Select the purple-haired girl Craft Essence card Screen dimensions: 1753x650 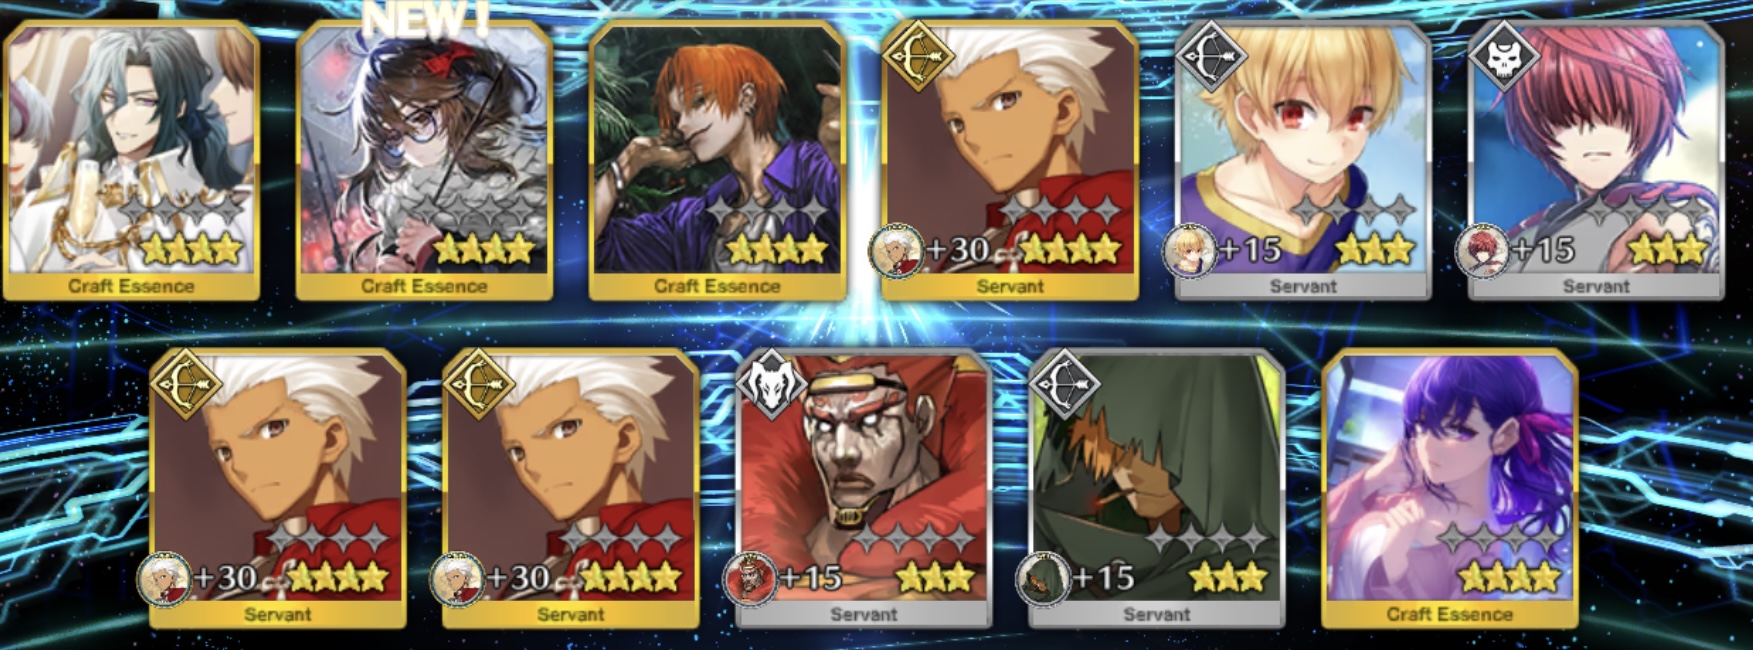[1450, 488]
